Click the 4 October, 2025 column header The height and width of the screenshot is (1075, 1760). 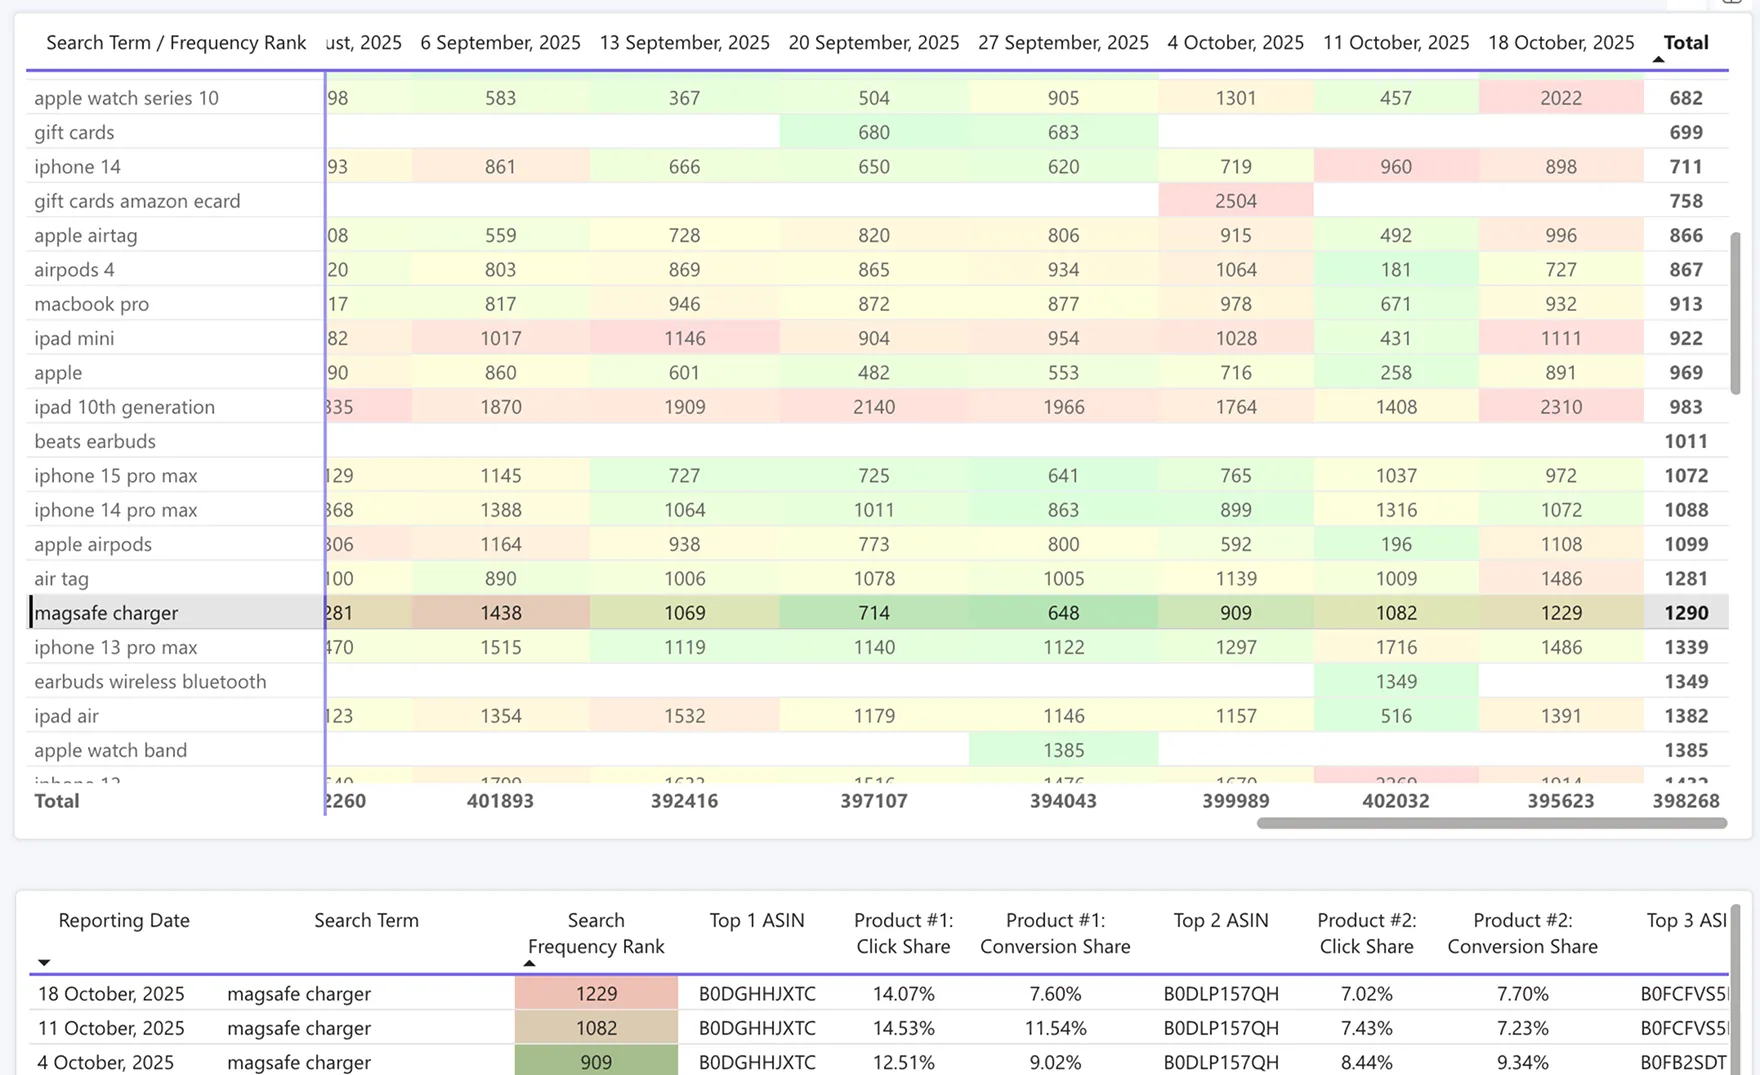pyautogui.click(x=1235, y=43)
